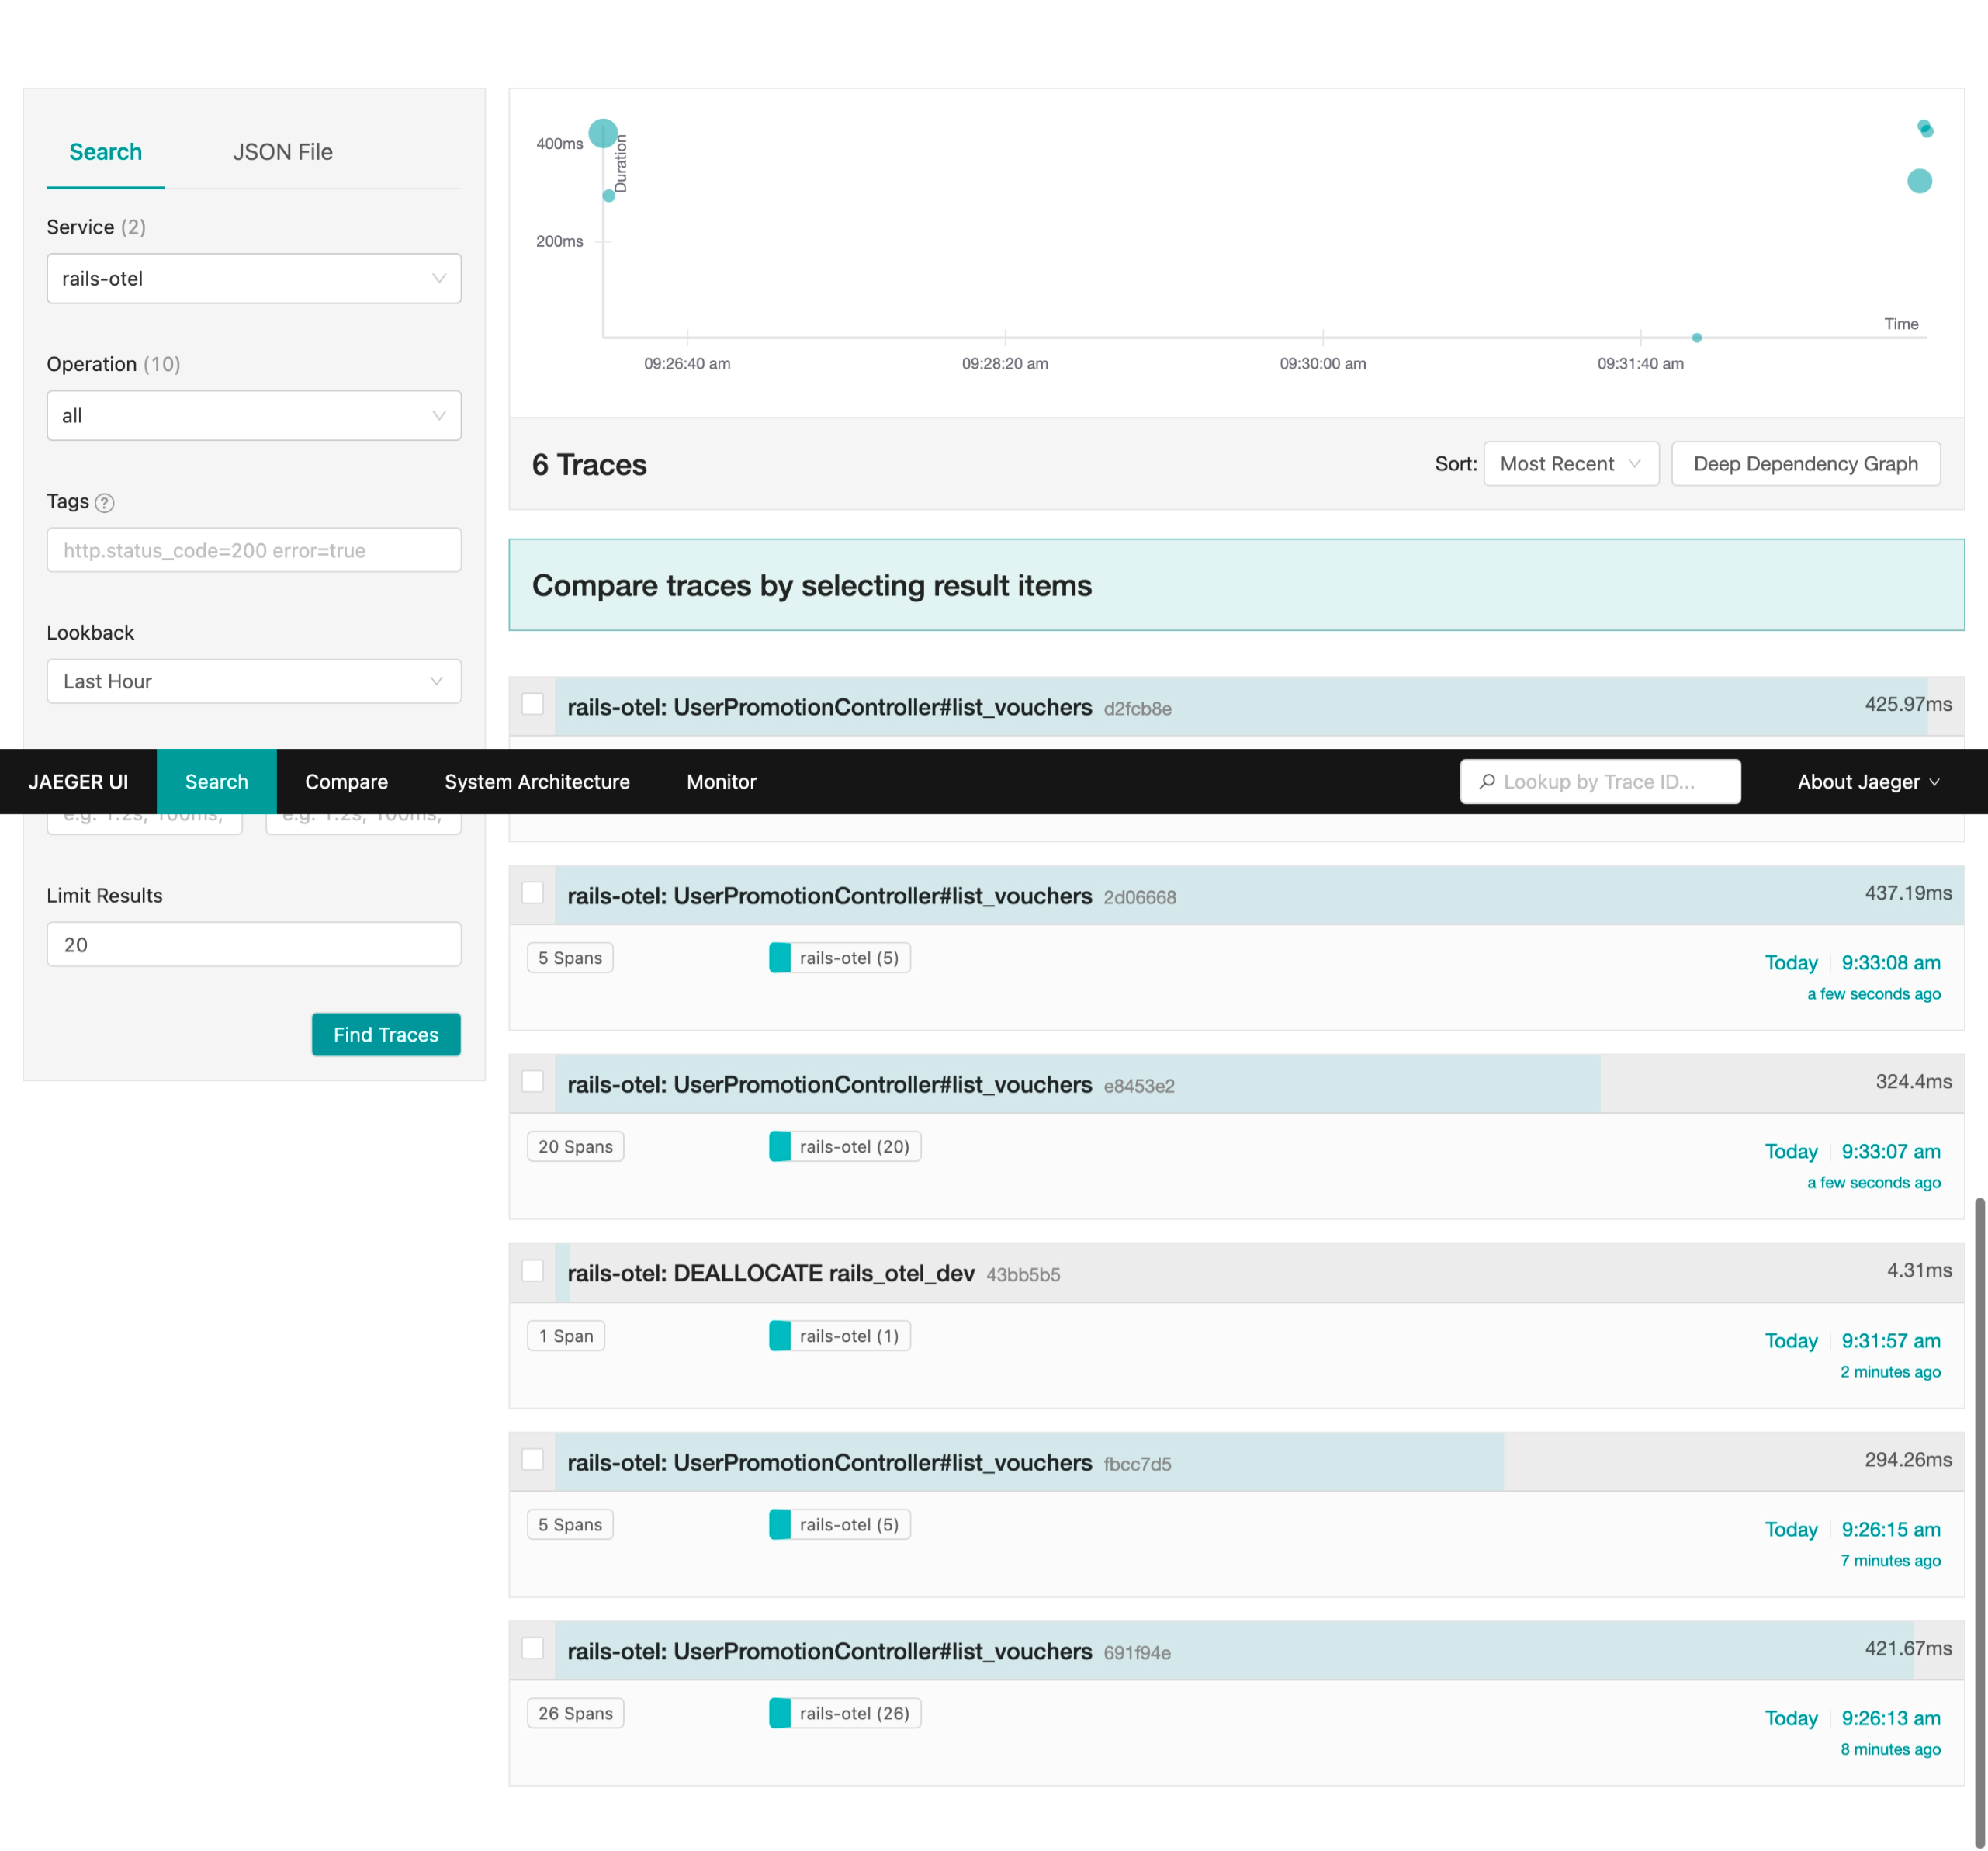Viewport: 1988px width, 1851px height.
Task: Click the teal service color box for rails-otel (20)
Action: [779, 1147]
